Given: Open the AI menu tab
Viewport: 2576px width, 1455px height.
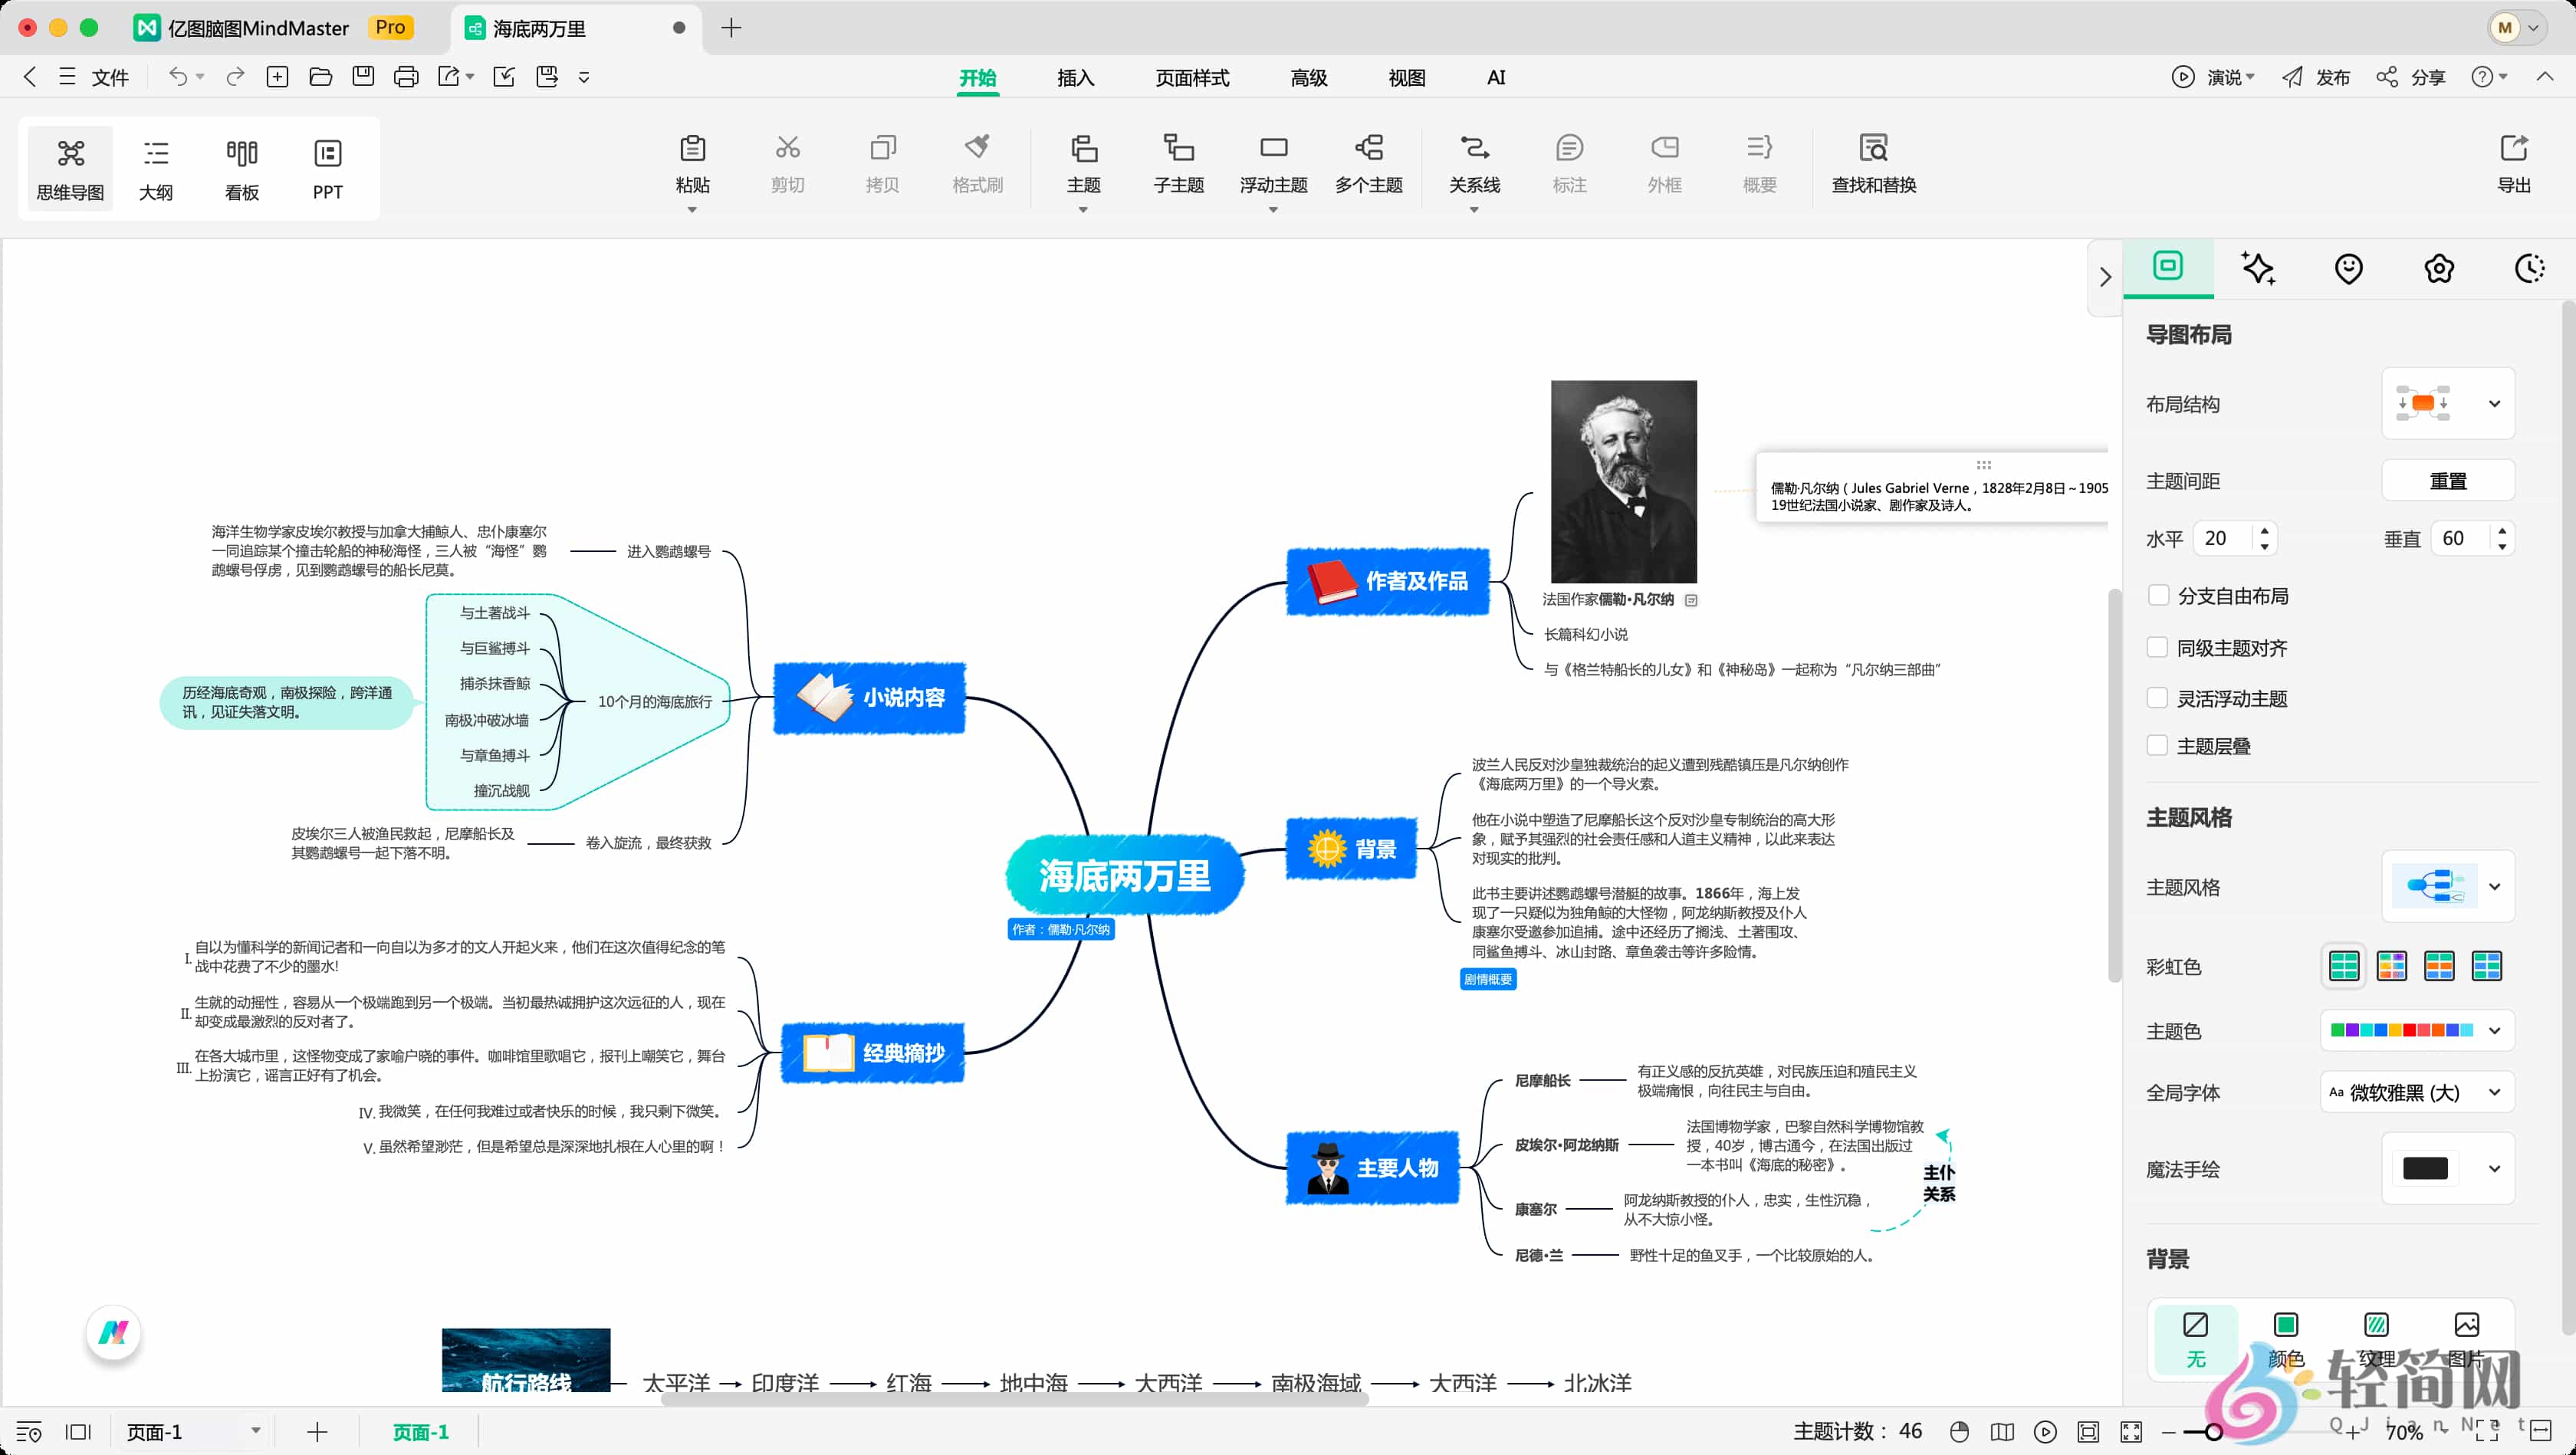Looking at the screenshot, I should pos(1496,77).
